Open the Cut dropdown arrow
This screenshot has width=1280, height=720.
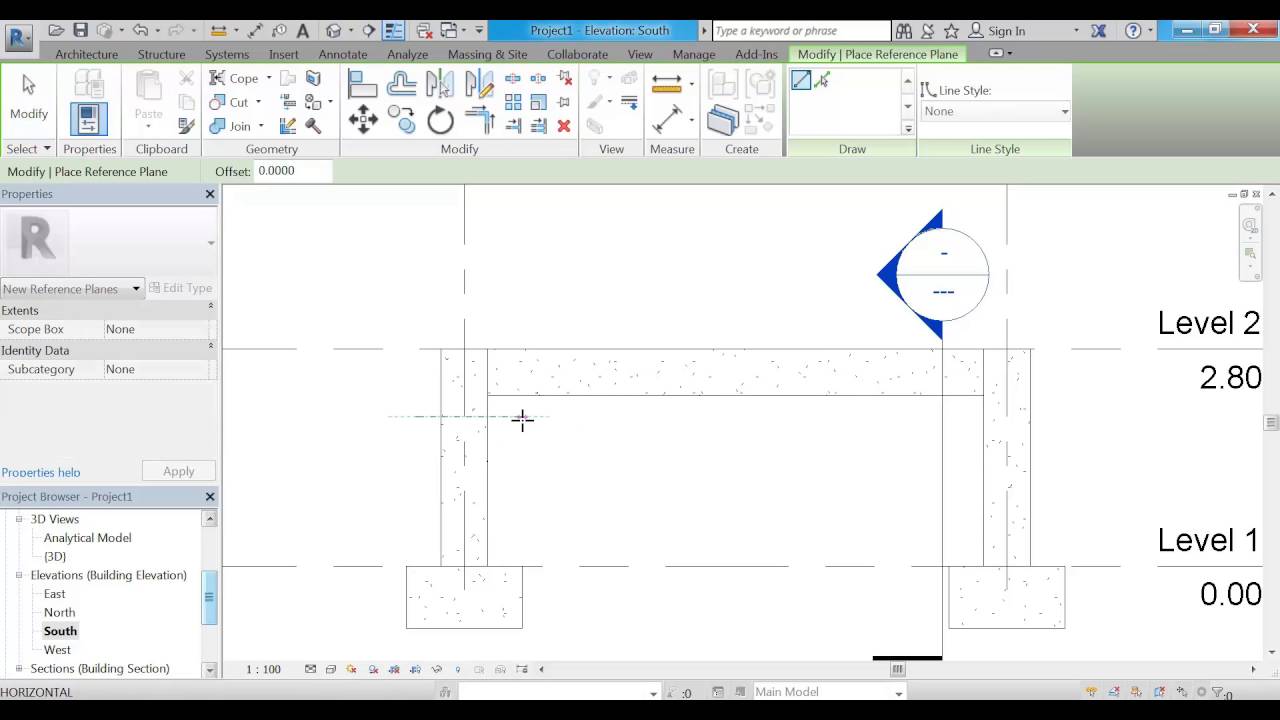click(x=258, y=102)
